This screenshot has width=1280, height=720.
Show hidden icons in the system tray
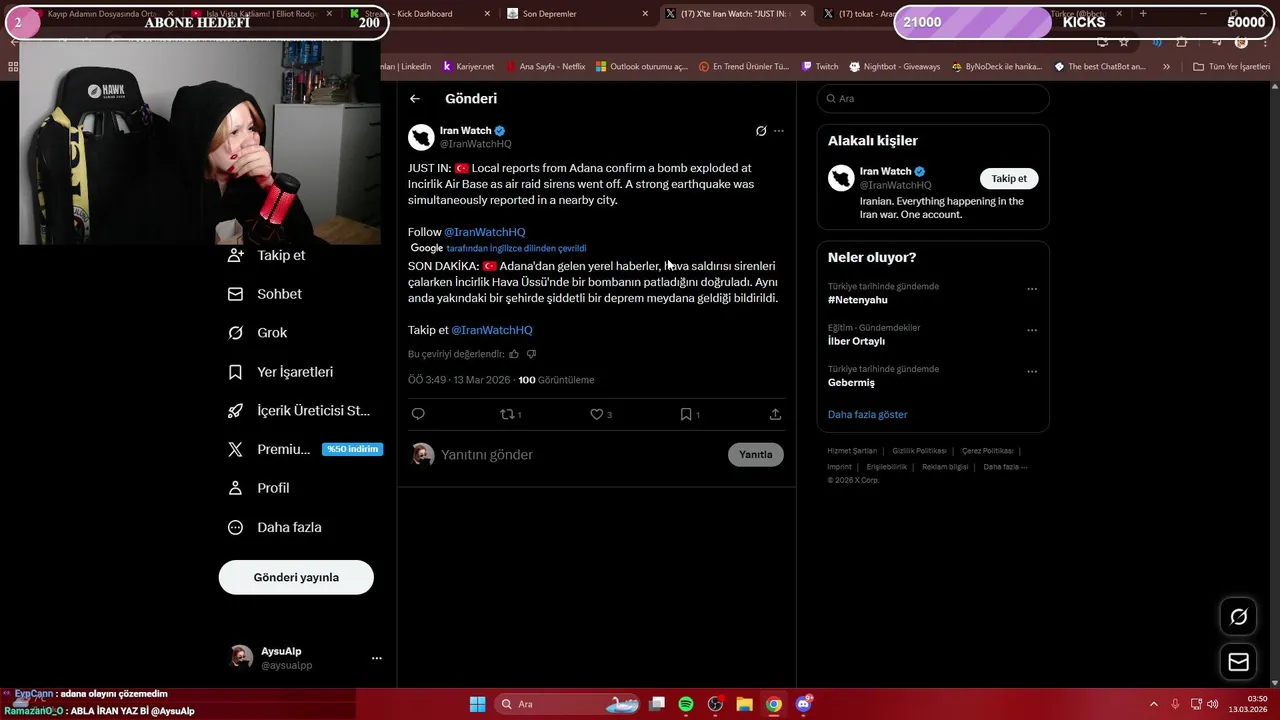click(1153, 704)
